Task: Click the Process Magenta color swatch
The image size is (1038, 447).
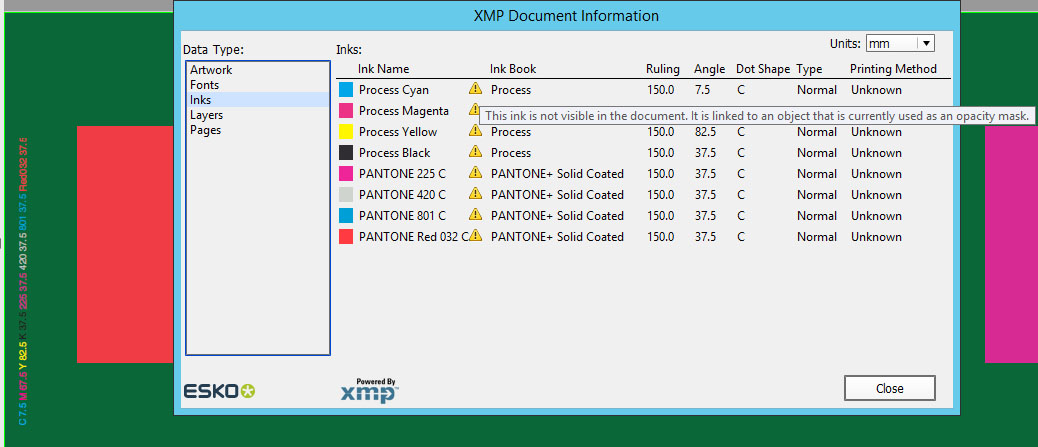Action: click(346, 111)
